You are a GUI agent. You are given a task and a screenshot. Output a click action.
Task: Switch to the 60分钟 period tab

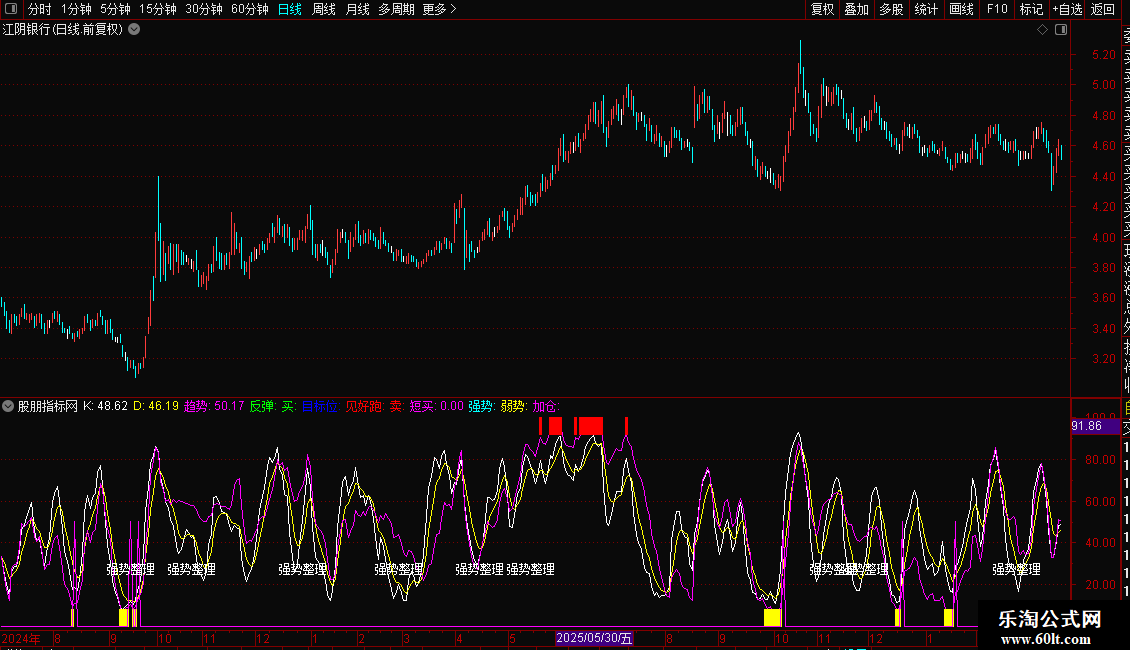[x=249, y=9]
